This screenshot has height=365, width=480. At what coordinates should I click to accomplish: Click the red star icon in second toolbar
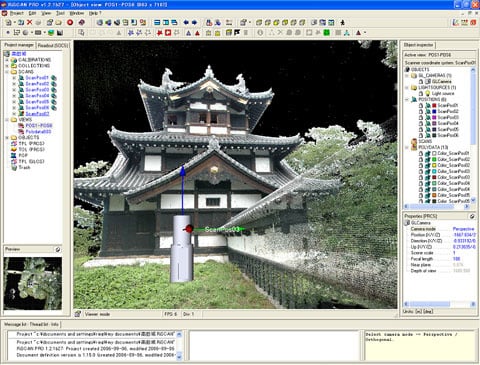click(x=160, y=33)
